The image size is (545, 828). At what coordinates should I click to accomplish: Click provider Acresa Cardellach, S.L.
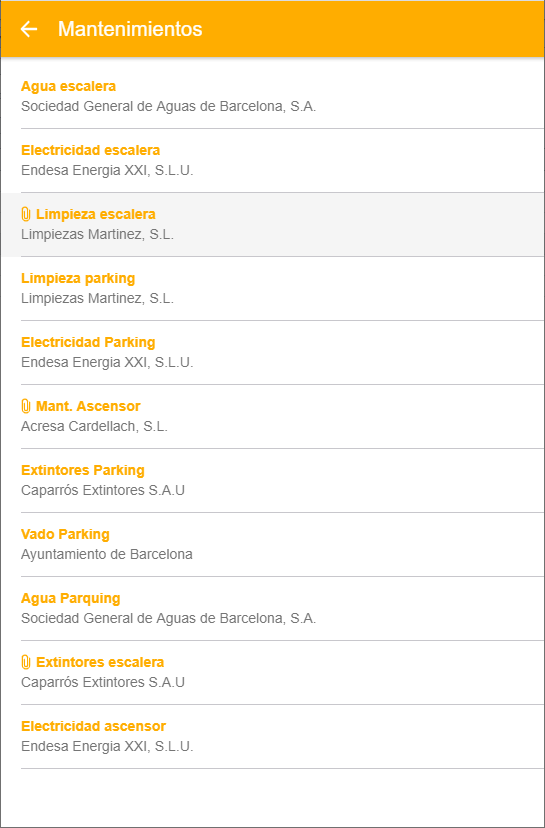point(95,427)
